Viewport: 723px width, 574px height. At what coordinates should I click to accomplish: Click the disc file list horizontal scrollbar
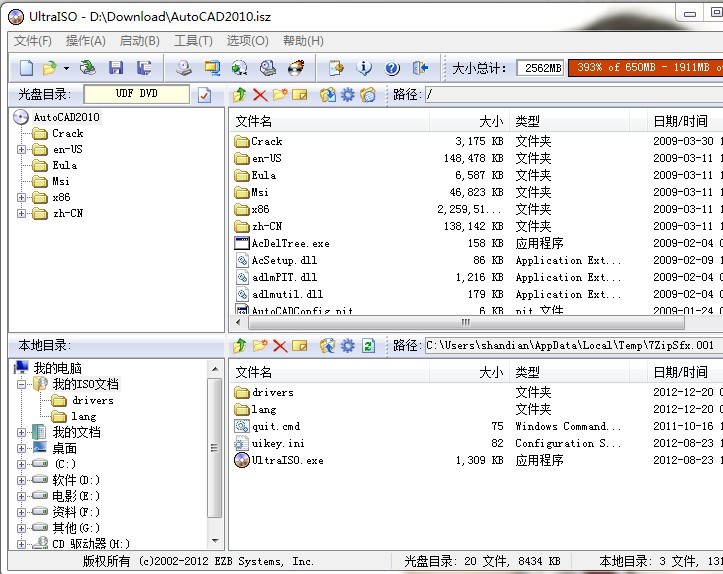(466, 322)
